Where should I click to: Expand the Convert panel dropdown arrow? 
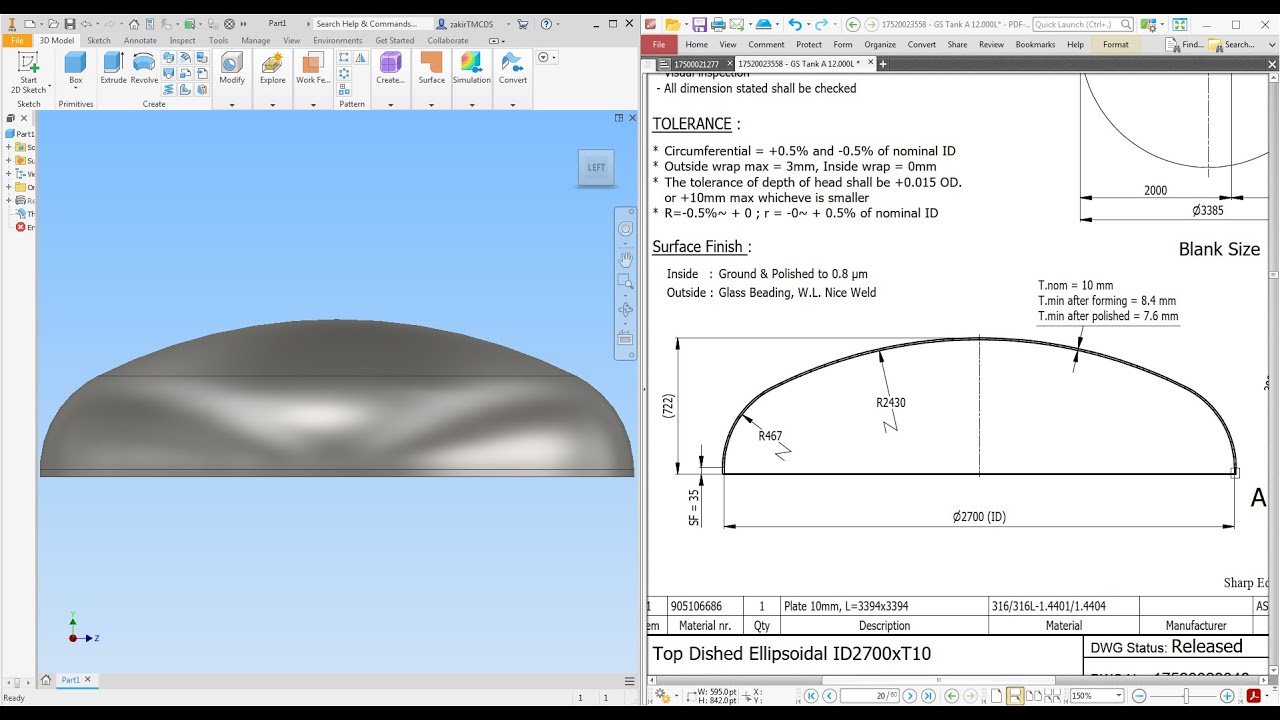513,104
